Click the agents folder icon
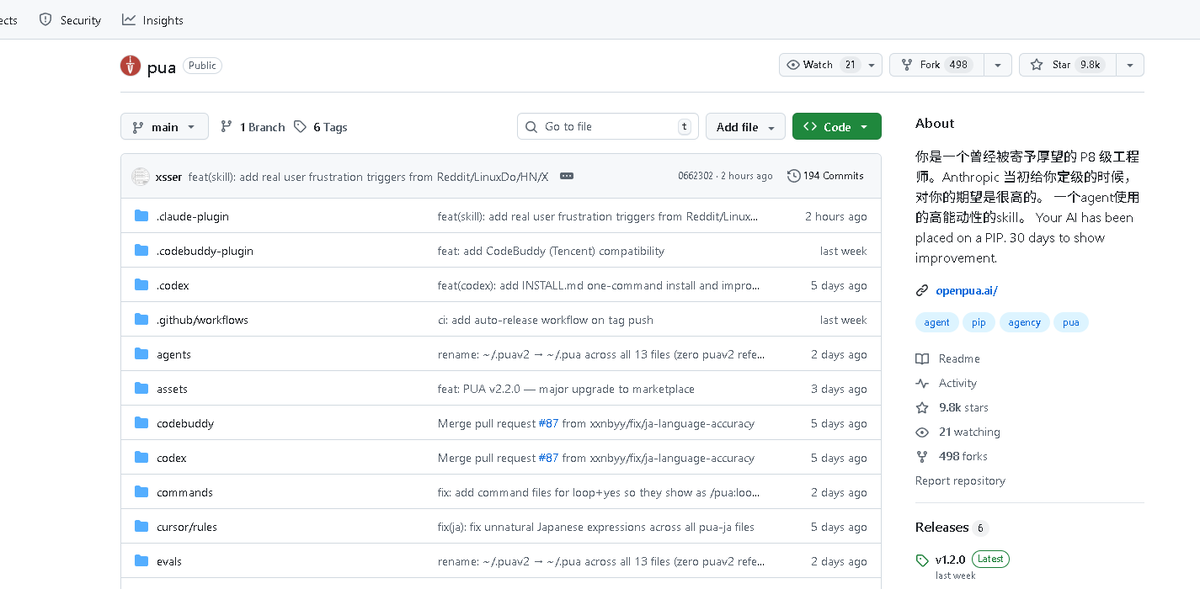The image size is (1200, 589). click(141, 354)
